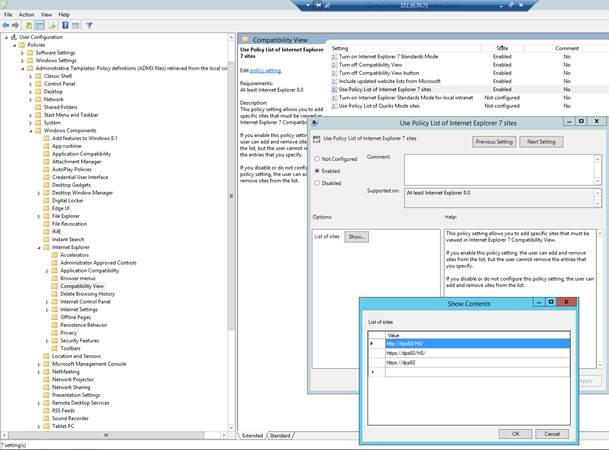The height and width of the screenshot is (450, 609).
Task: Open the Help menu
Action: click(x=64, y=14)
